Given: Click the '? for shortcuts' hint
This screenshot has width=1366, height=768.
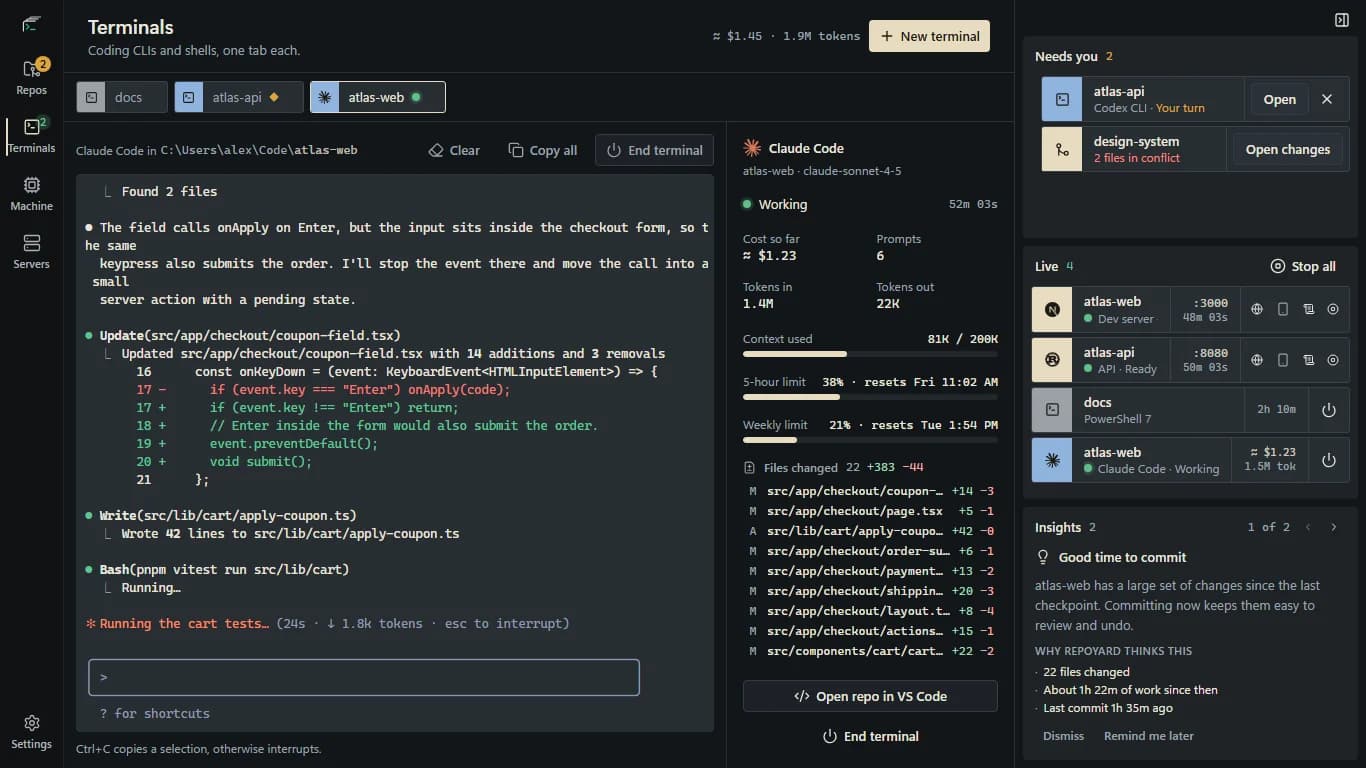Looking at the screenshot, I should click(155, 713).
